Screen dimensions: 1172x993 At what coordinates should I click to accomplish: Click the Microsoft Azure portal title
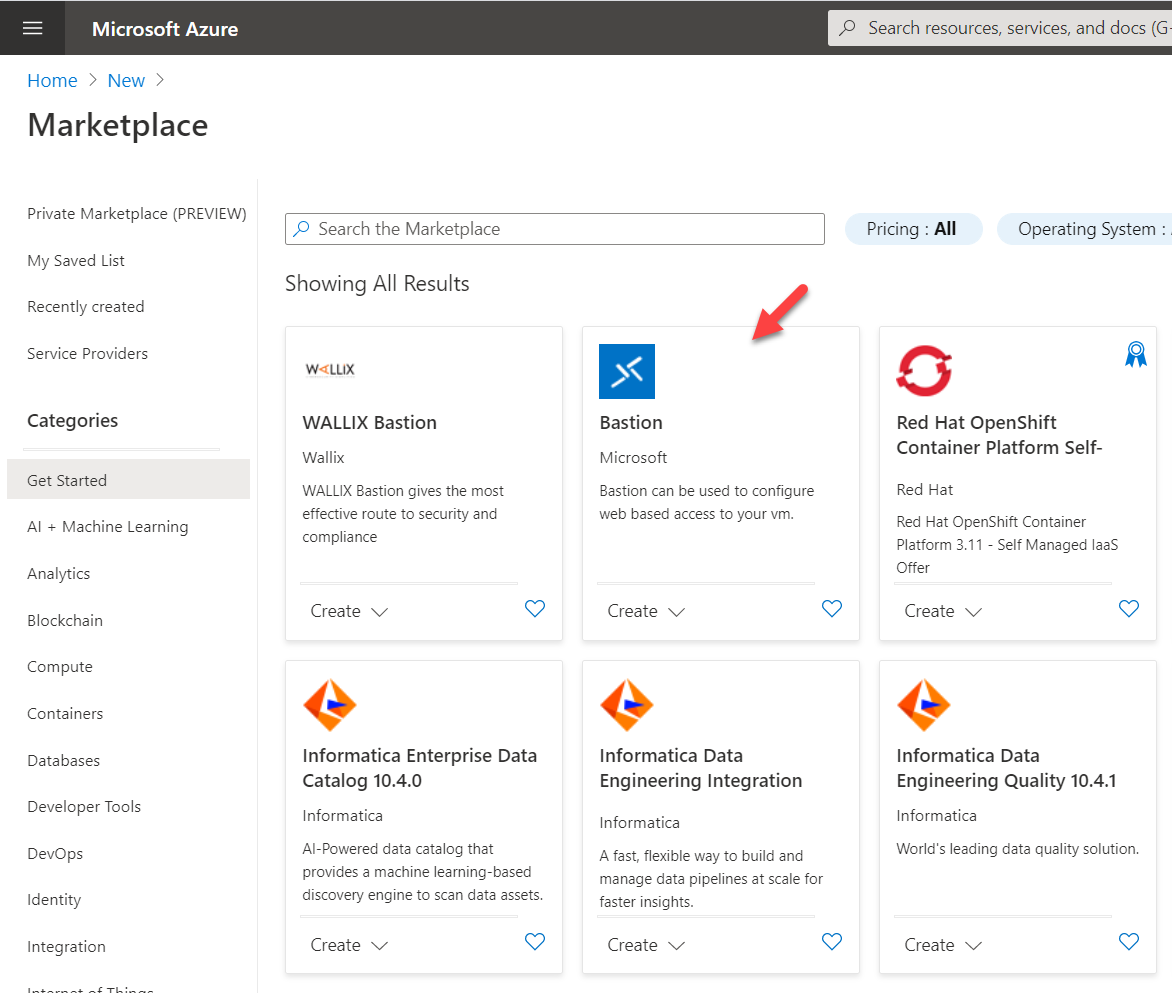[x=165, y=28]
